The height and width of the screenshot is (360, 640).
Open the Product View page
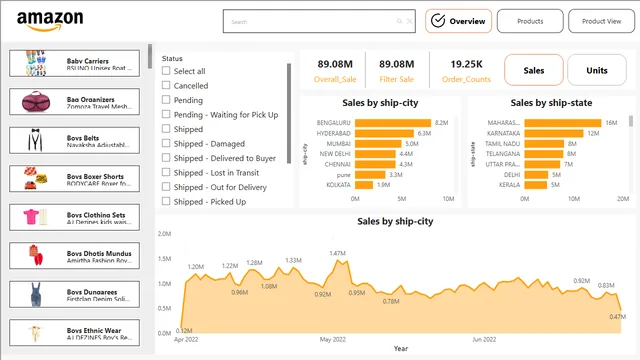point(601,21)
